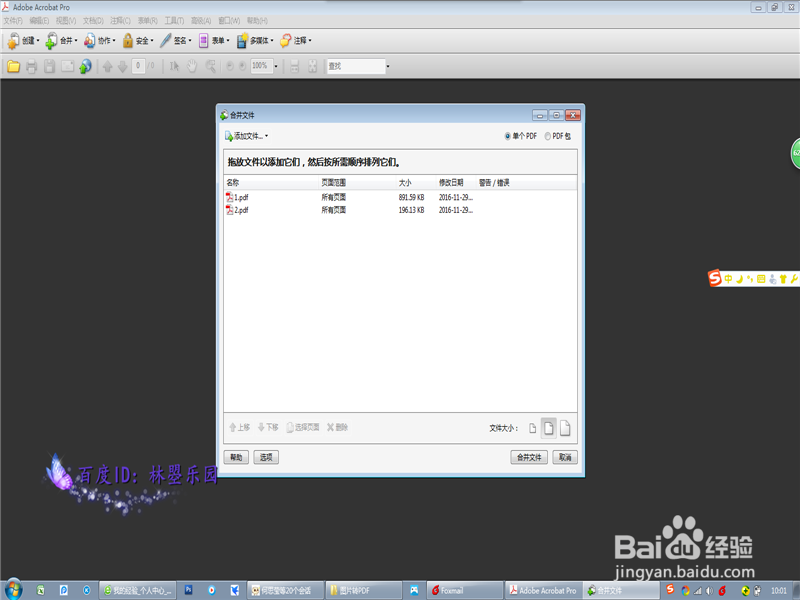Switch to Foxmail in the taskbar
This screenshot has width=800, height=600.
tap(465, 590)
